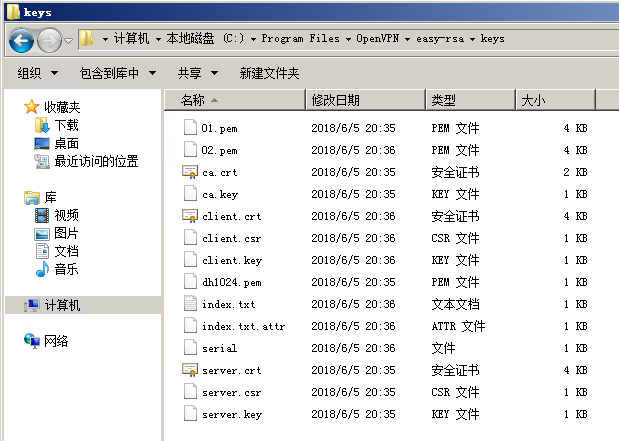The width and height of the screenshot is (619, 441).
Task: Expand the arrow after OpenVPN breadcrumb
Action: (x=407, y=39)
